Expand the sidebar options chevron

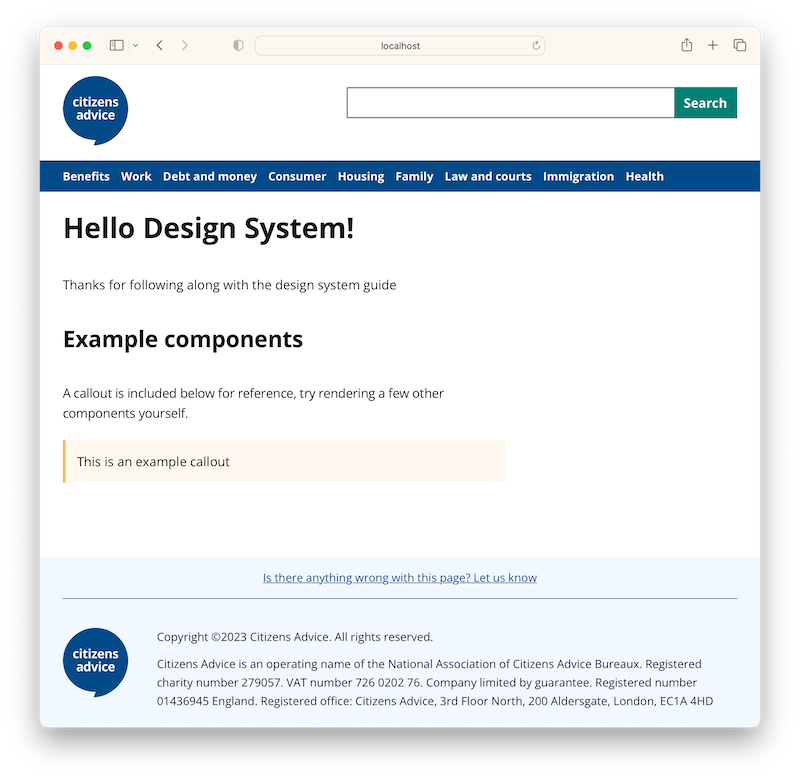(136, 46)
